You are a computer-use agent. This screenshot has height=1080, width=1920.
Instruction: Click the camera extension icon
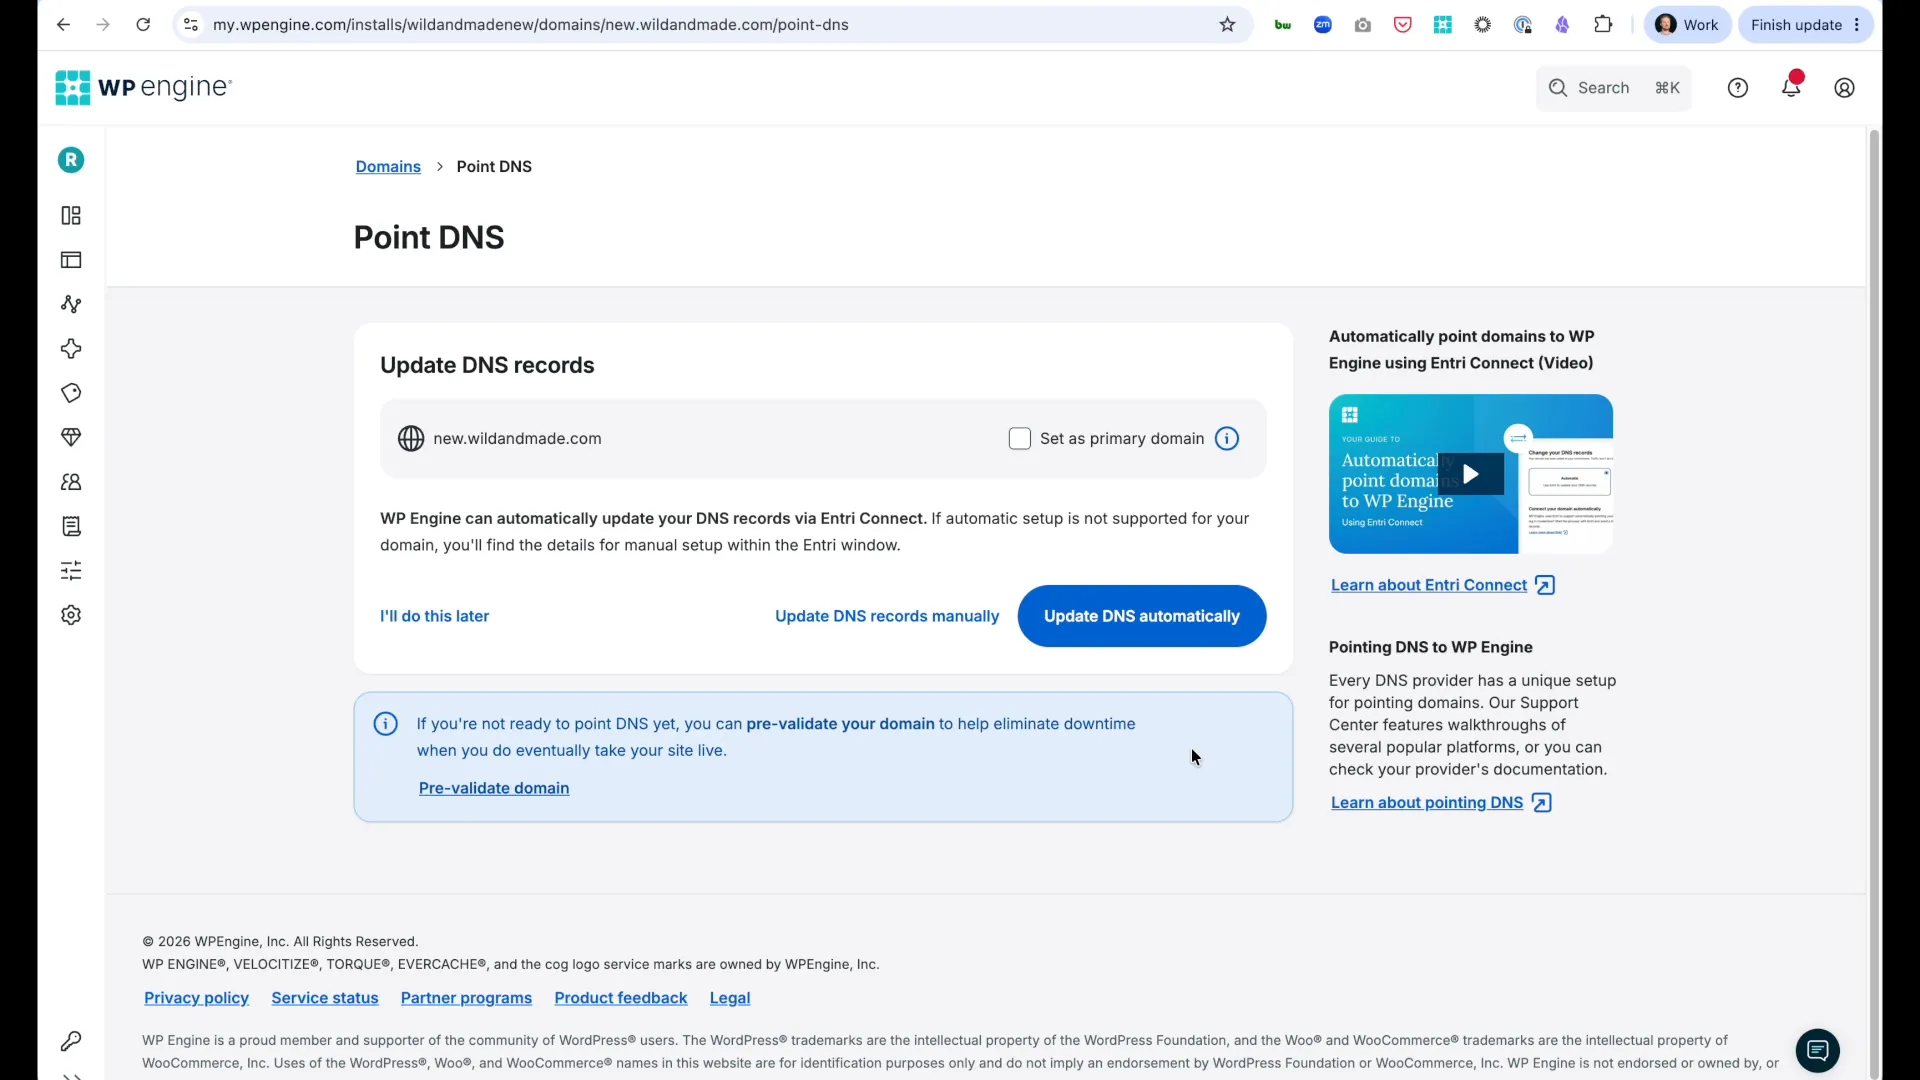(1363, 25)
